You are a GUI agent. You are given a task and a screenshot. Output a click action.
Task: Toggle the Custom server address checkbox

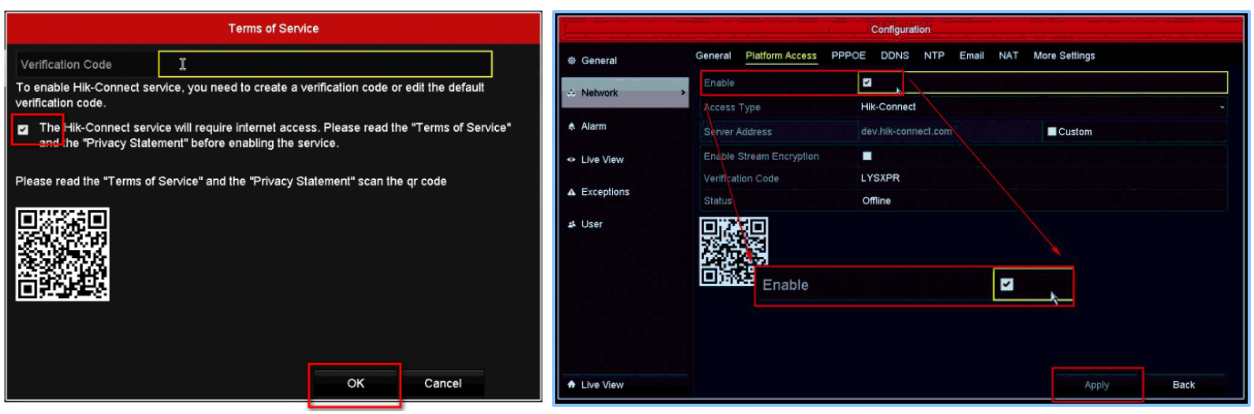(1052, 131)
